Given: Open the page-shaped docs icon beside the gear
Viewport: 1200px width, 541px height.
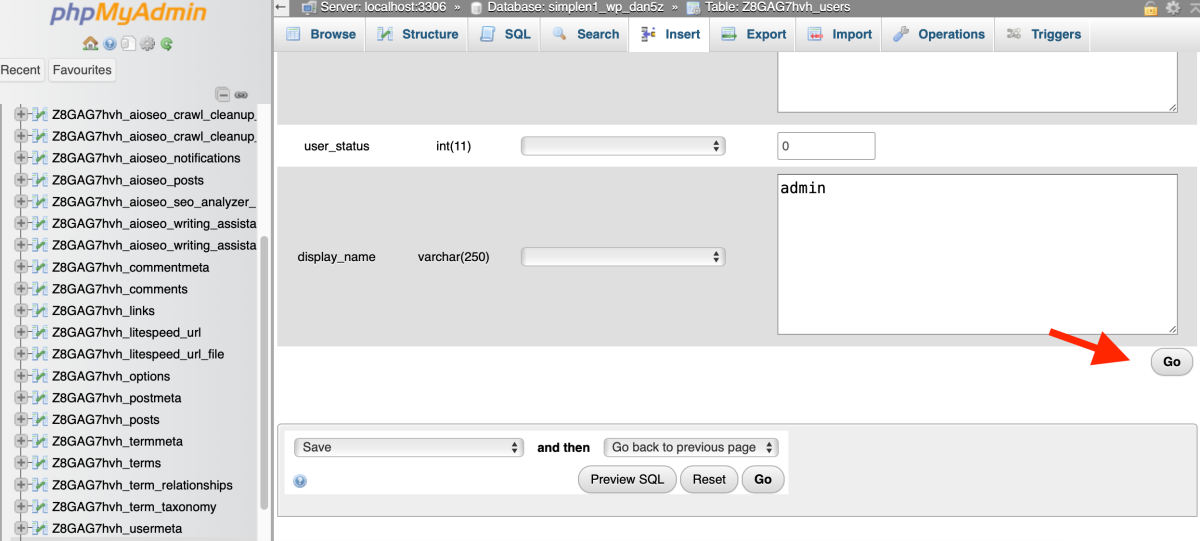Looking at the screenshot, I should click(128, 44).
